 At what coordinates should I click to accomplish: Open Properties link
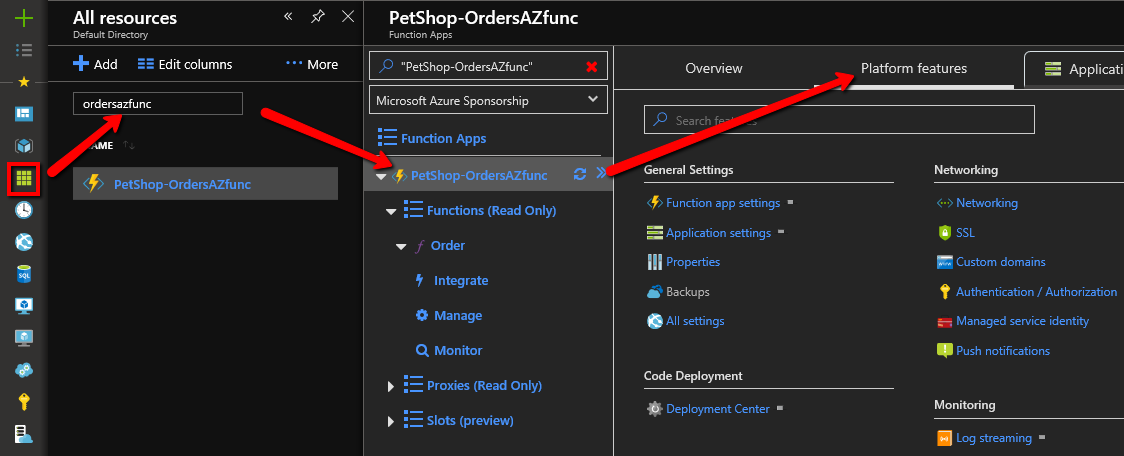click(693, 262)
